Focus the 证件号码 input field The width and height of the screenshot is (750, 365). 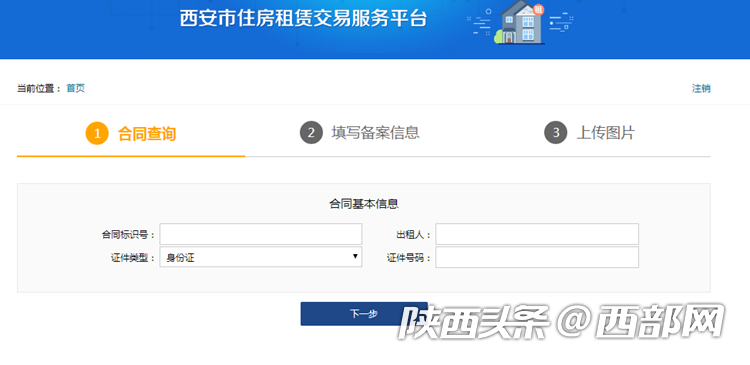537,257
